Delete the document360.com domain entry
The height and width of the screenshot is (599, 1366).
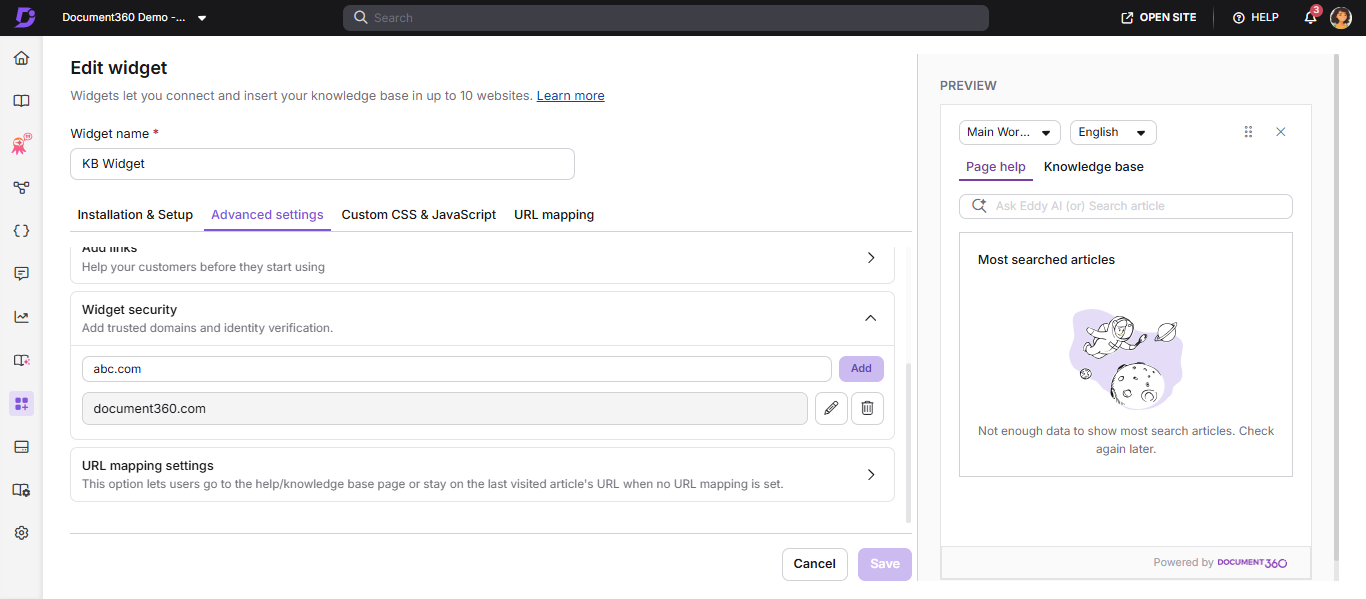tap(867, 408)
